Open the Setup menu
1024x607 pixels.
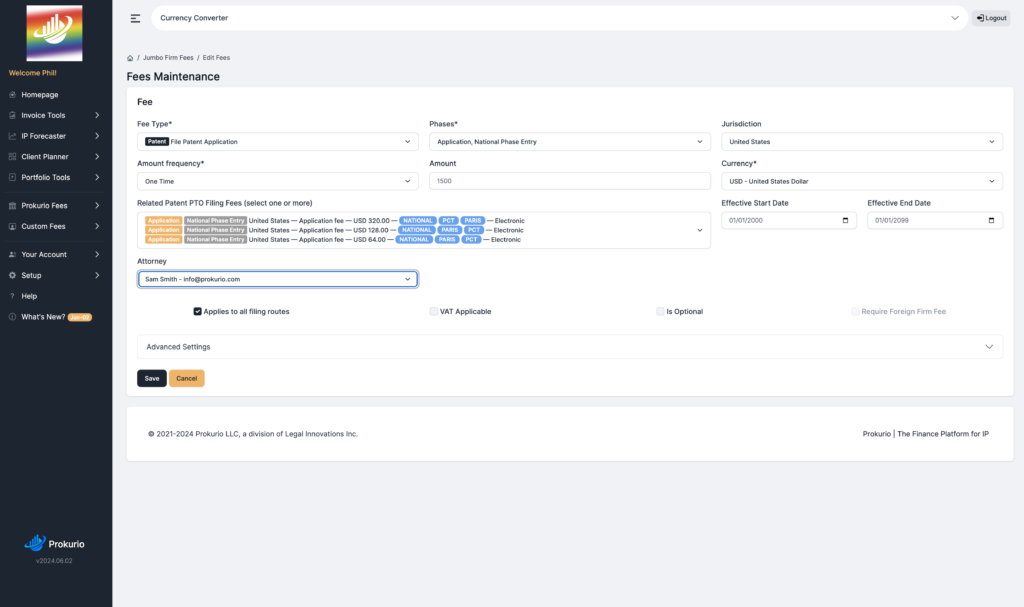coord(56,276)
